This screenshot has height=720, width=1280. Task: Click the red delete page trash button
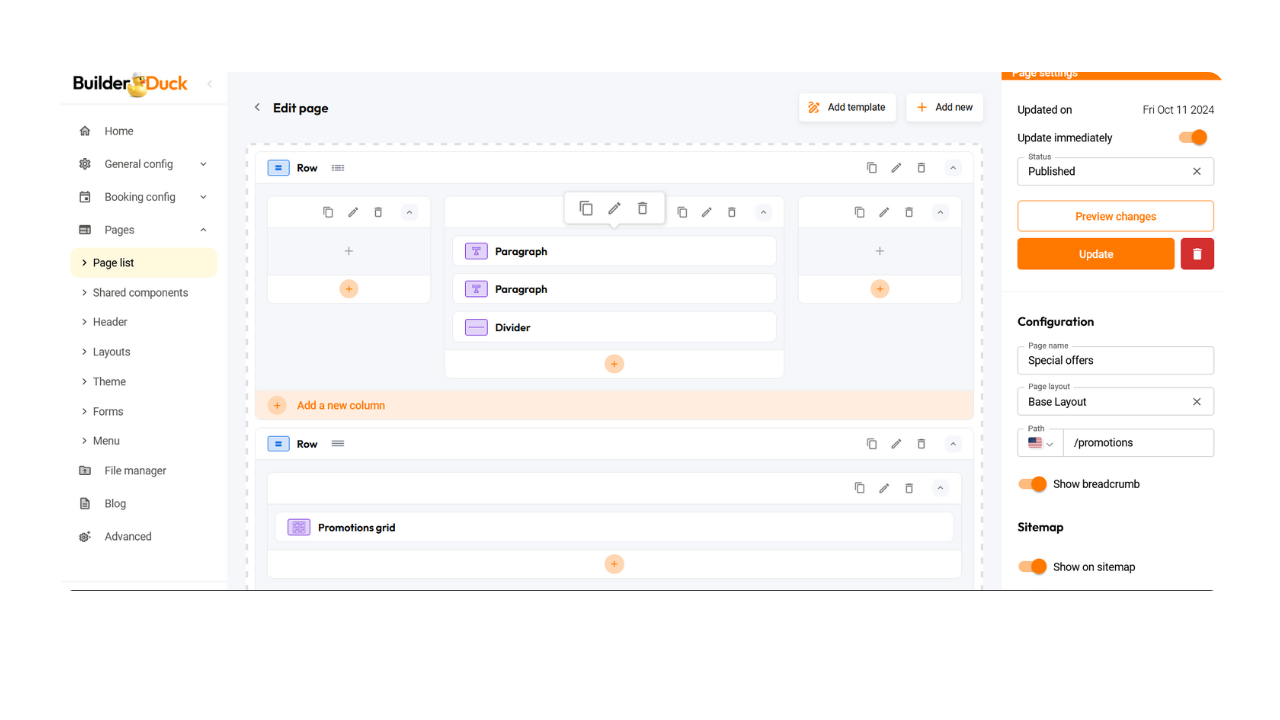1197,254
